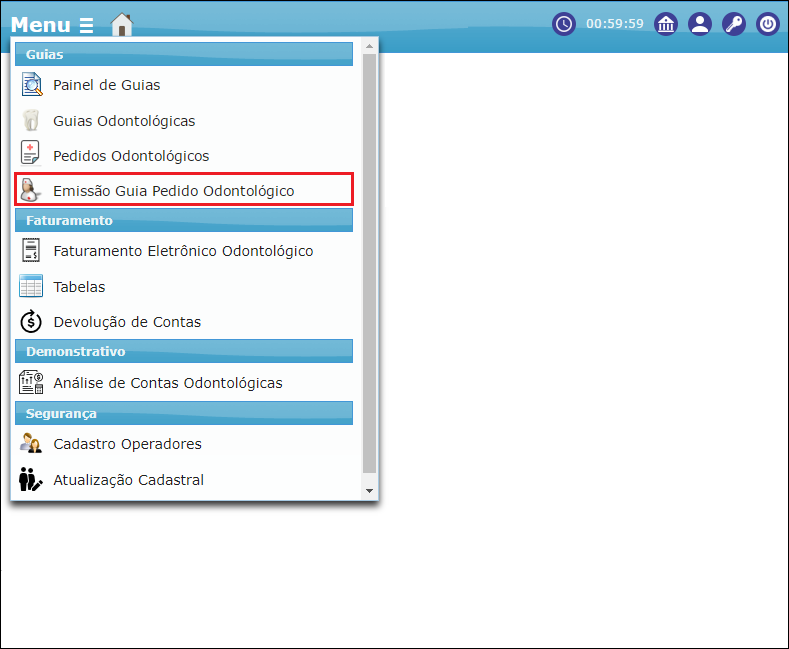The height and width of the screenshot is (649, 789).
Task: Open Atualização Cadastral
Action: tap(129, 480)
